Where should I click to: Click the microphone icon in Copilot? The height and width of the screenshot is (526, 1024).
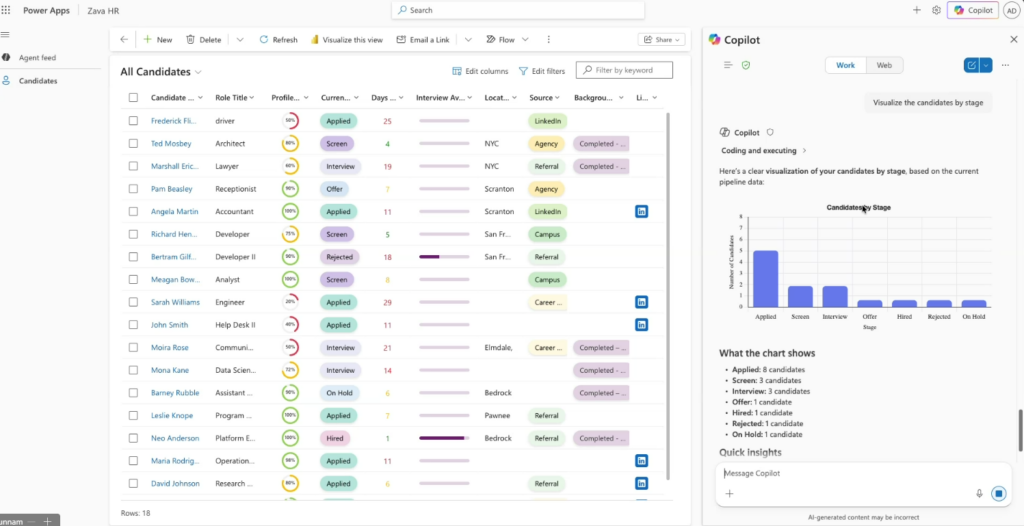point(979,493)
